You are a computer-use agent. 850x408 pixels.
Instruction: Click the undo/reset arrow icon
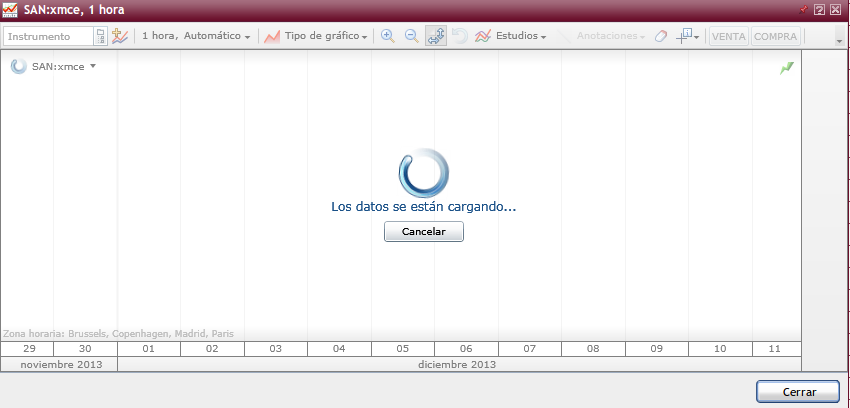click(x=460, y=36)
